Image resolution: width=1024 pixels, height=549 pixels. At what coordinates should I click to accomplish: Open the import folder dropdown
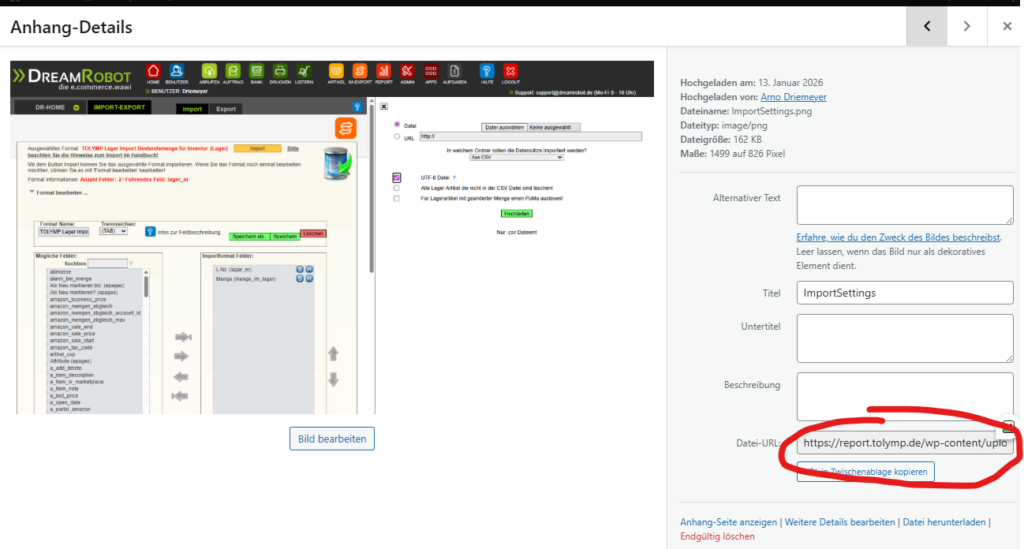point(516,157)
